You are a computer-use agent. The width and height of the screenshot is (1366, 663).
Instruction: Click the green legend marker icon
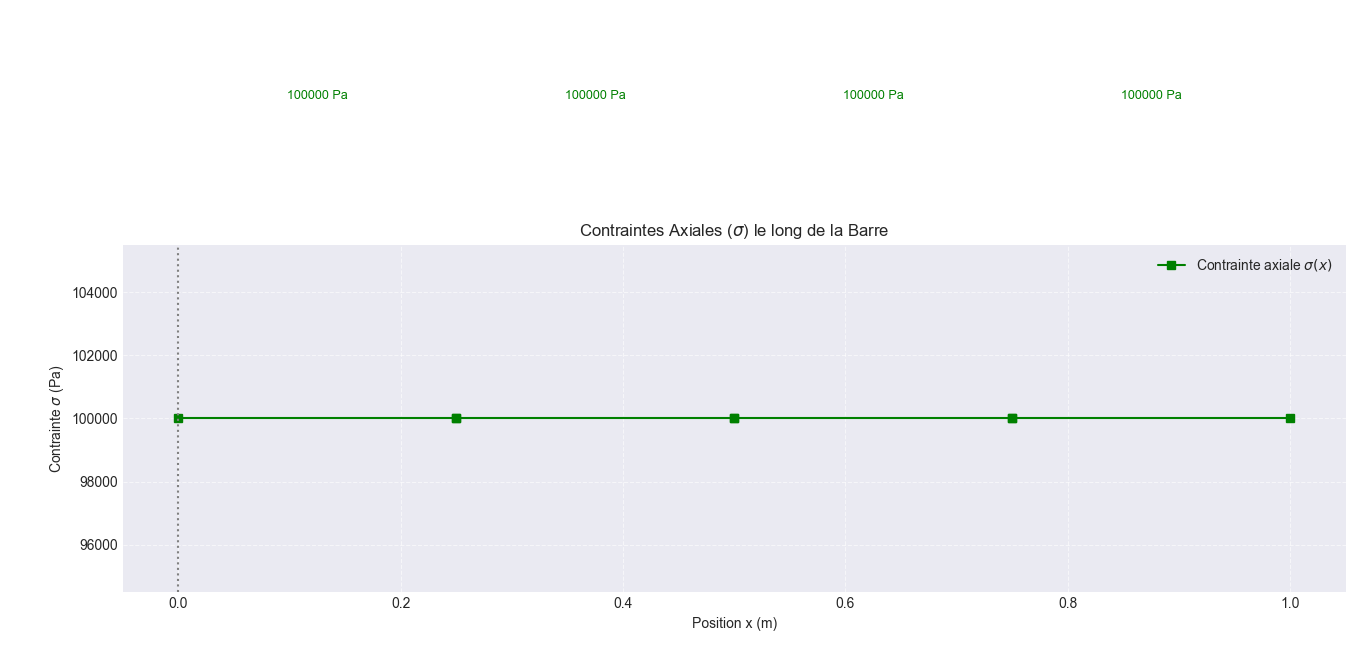(1171, 265)
